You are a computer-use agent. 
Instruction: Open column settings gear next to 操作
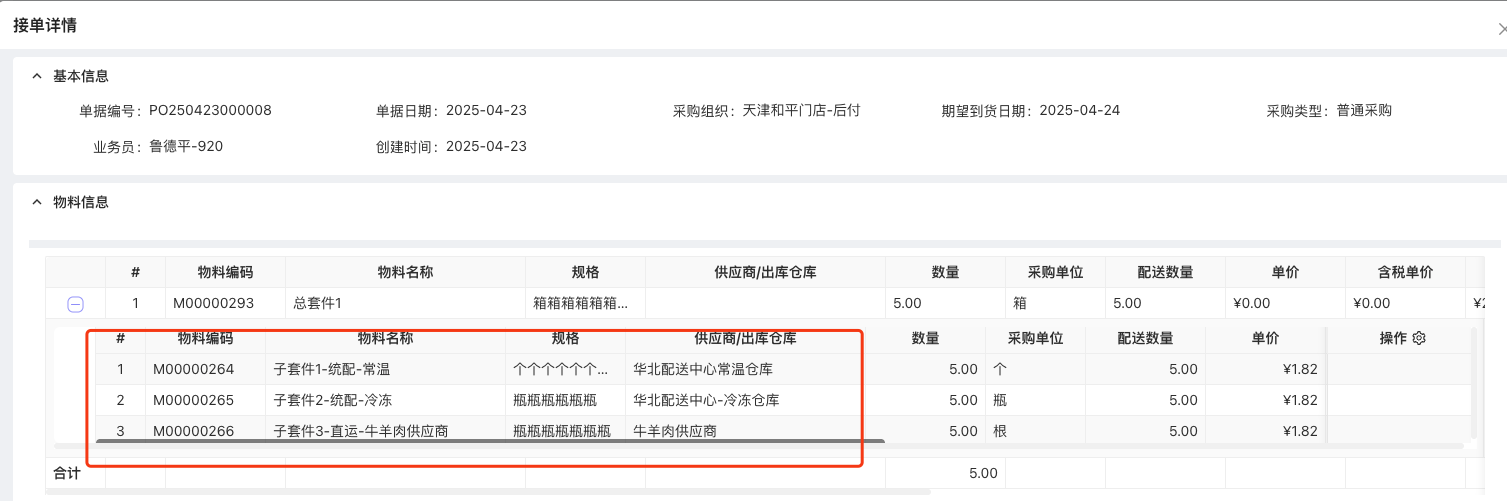[1418, 339]
